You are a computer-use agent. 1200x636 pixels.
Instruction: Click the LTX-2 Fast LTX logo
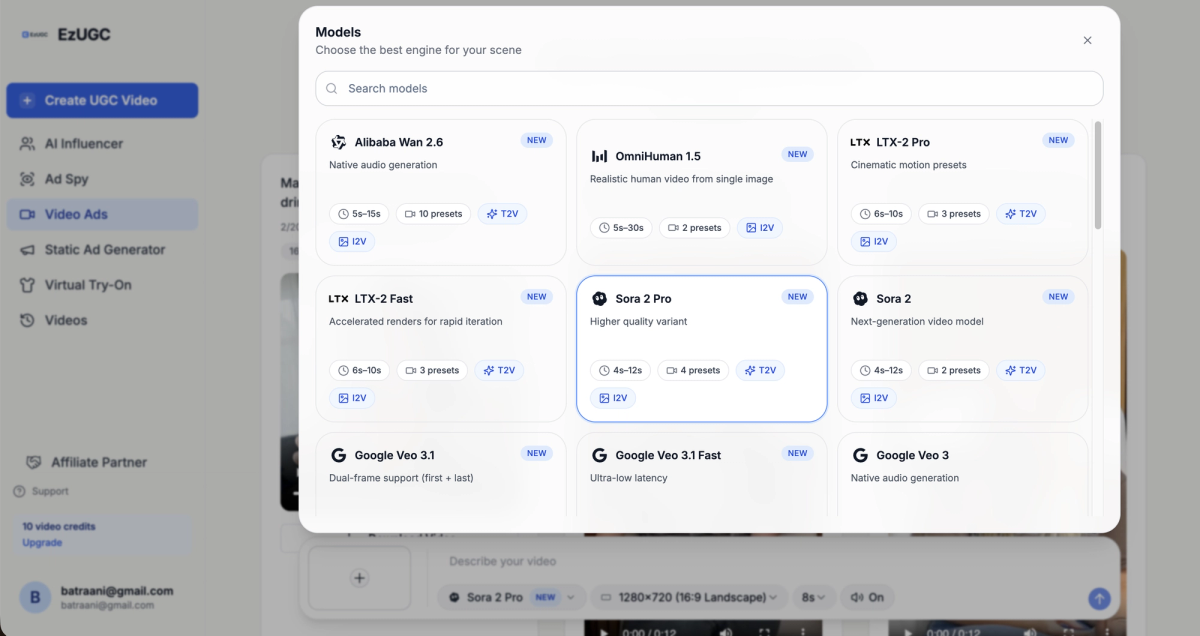click(338, 299)
